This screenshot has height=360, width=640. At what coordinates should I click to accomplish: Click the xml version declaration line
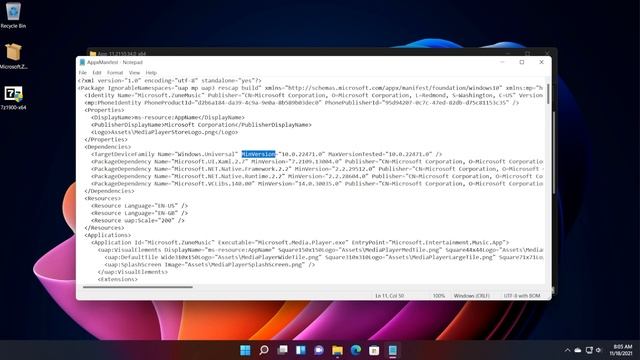[x=170, y=80]
